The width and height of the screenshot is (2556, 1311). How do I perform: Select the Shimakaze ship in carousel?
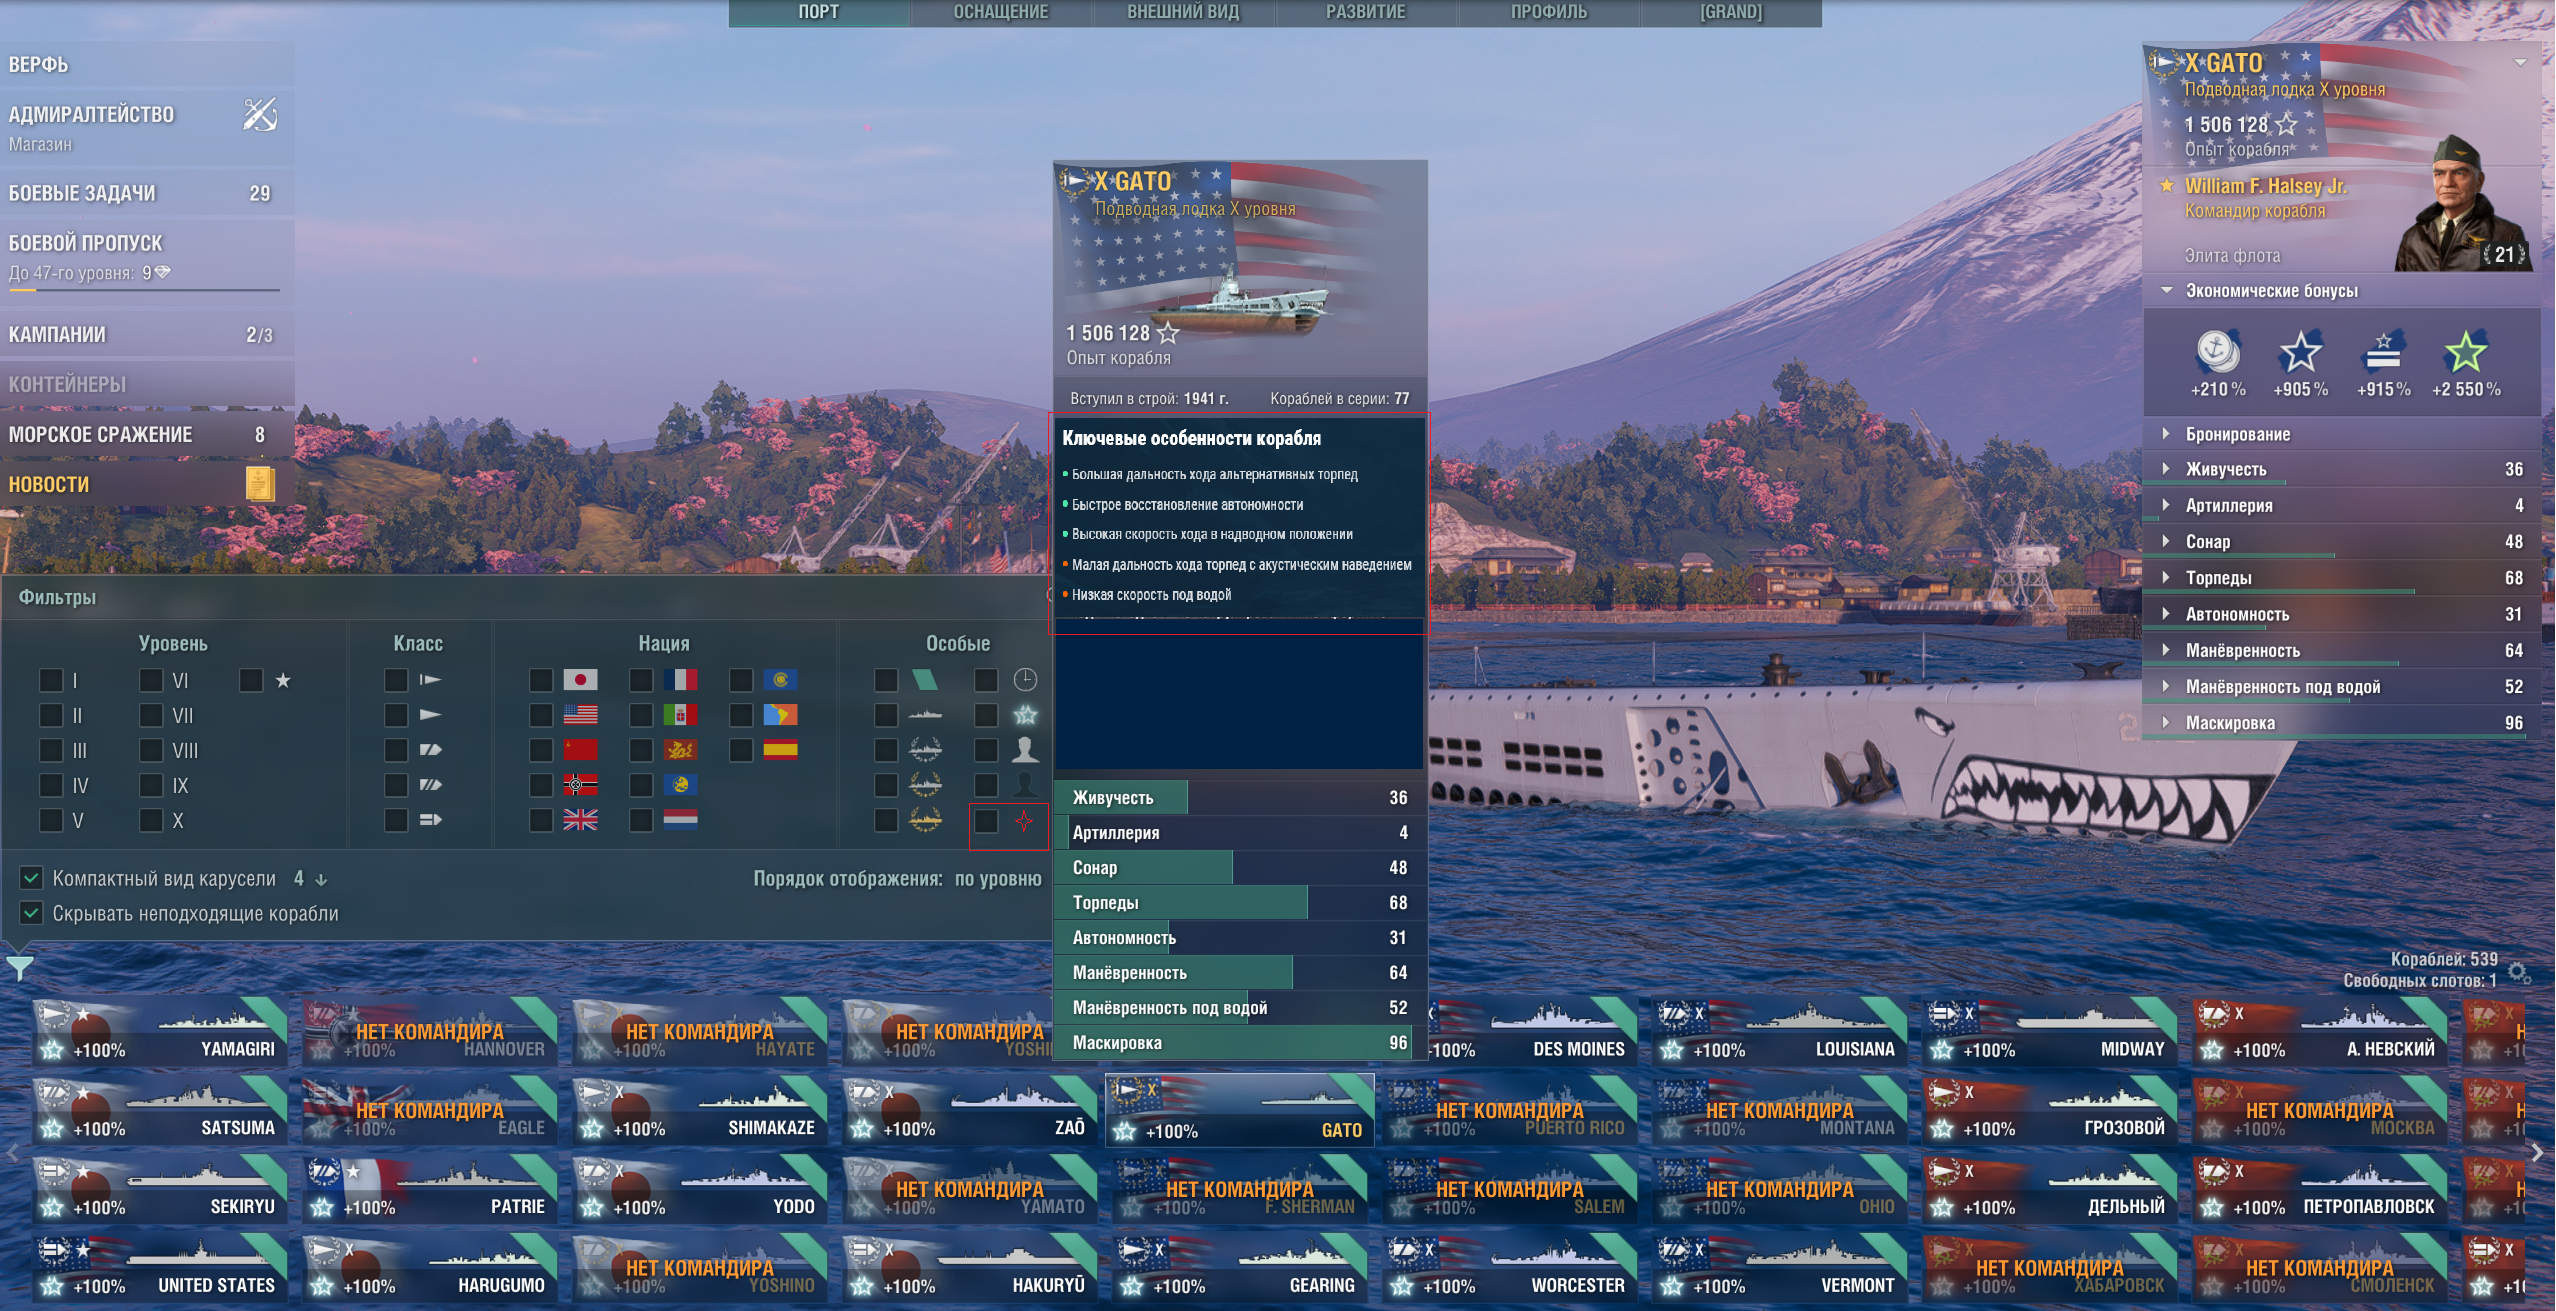point(699,1110)
